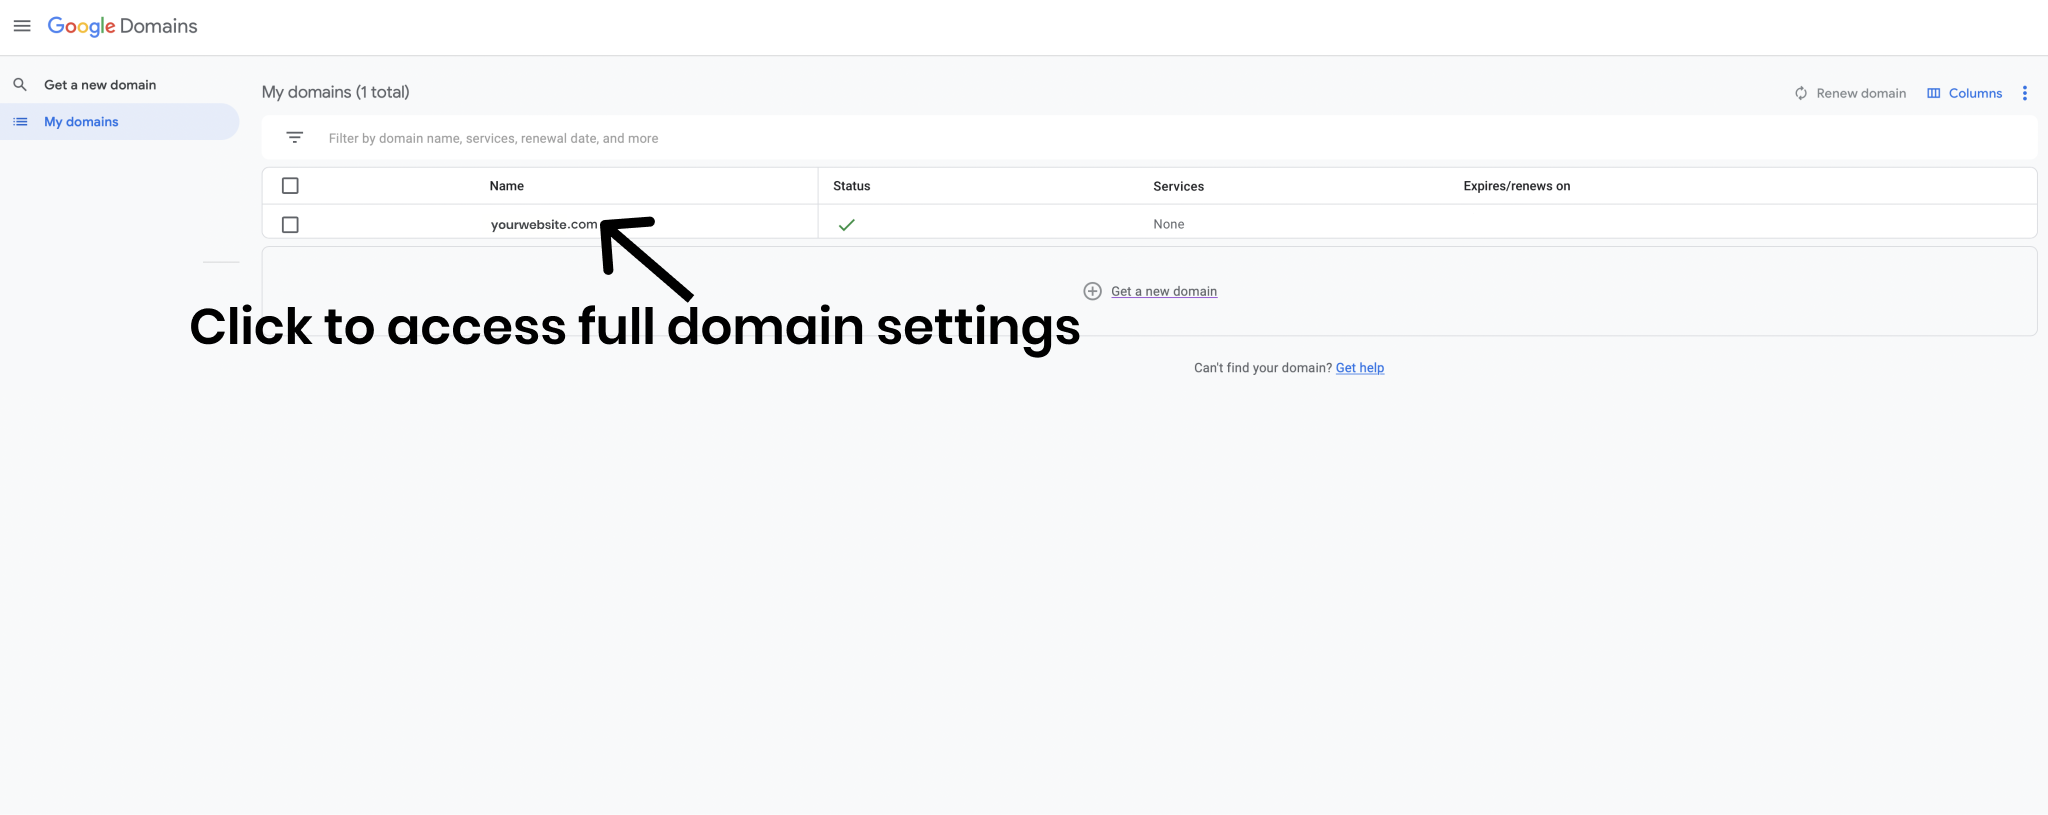The image size is (2048, 815).
Task: Open the filter icon in the filter bar
Action: (x=295, y=138)
